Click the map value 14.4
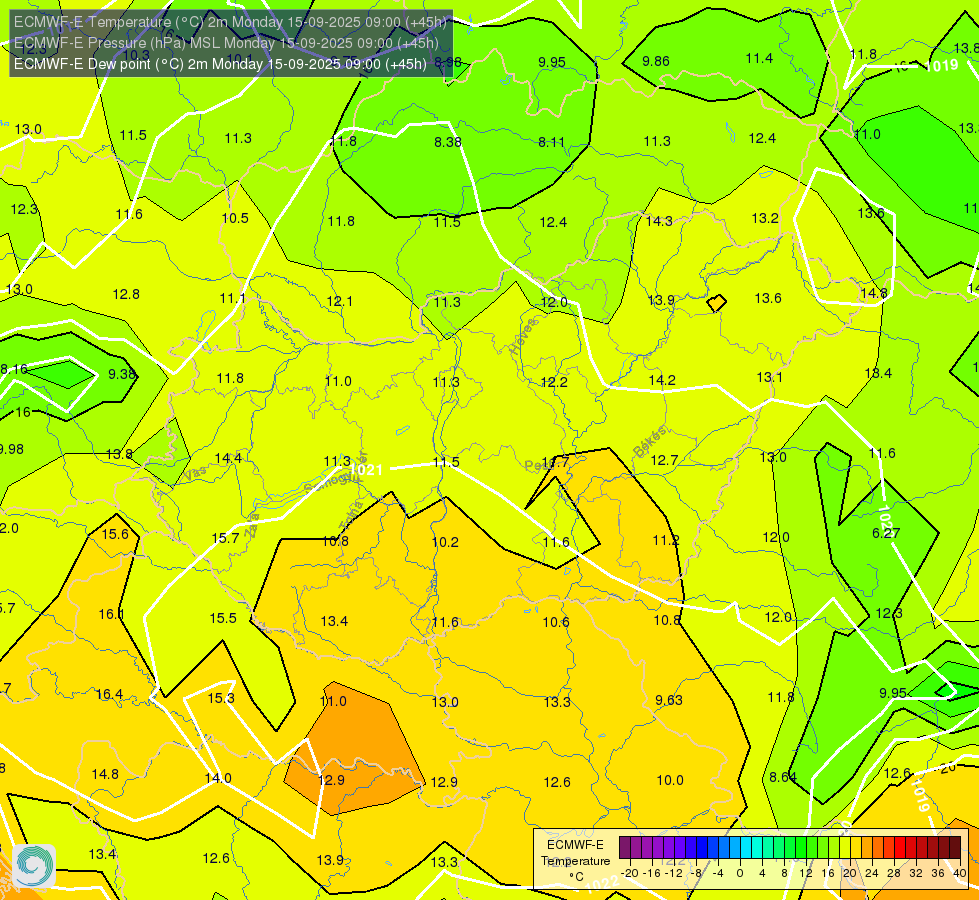The image size is (979, 900). [228, 458]
